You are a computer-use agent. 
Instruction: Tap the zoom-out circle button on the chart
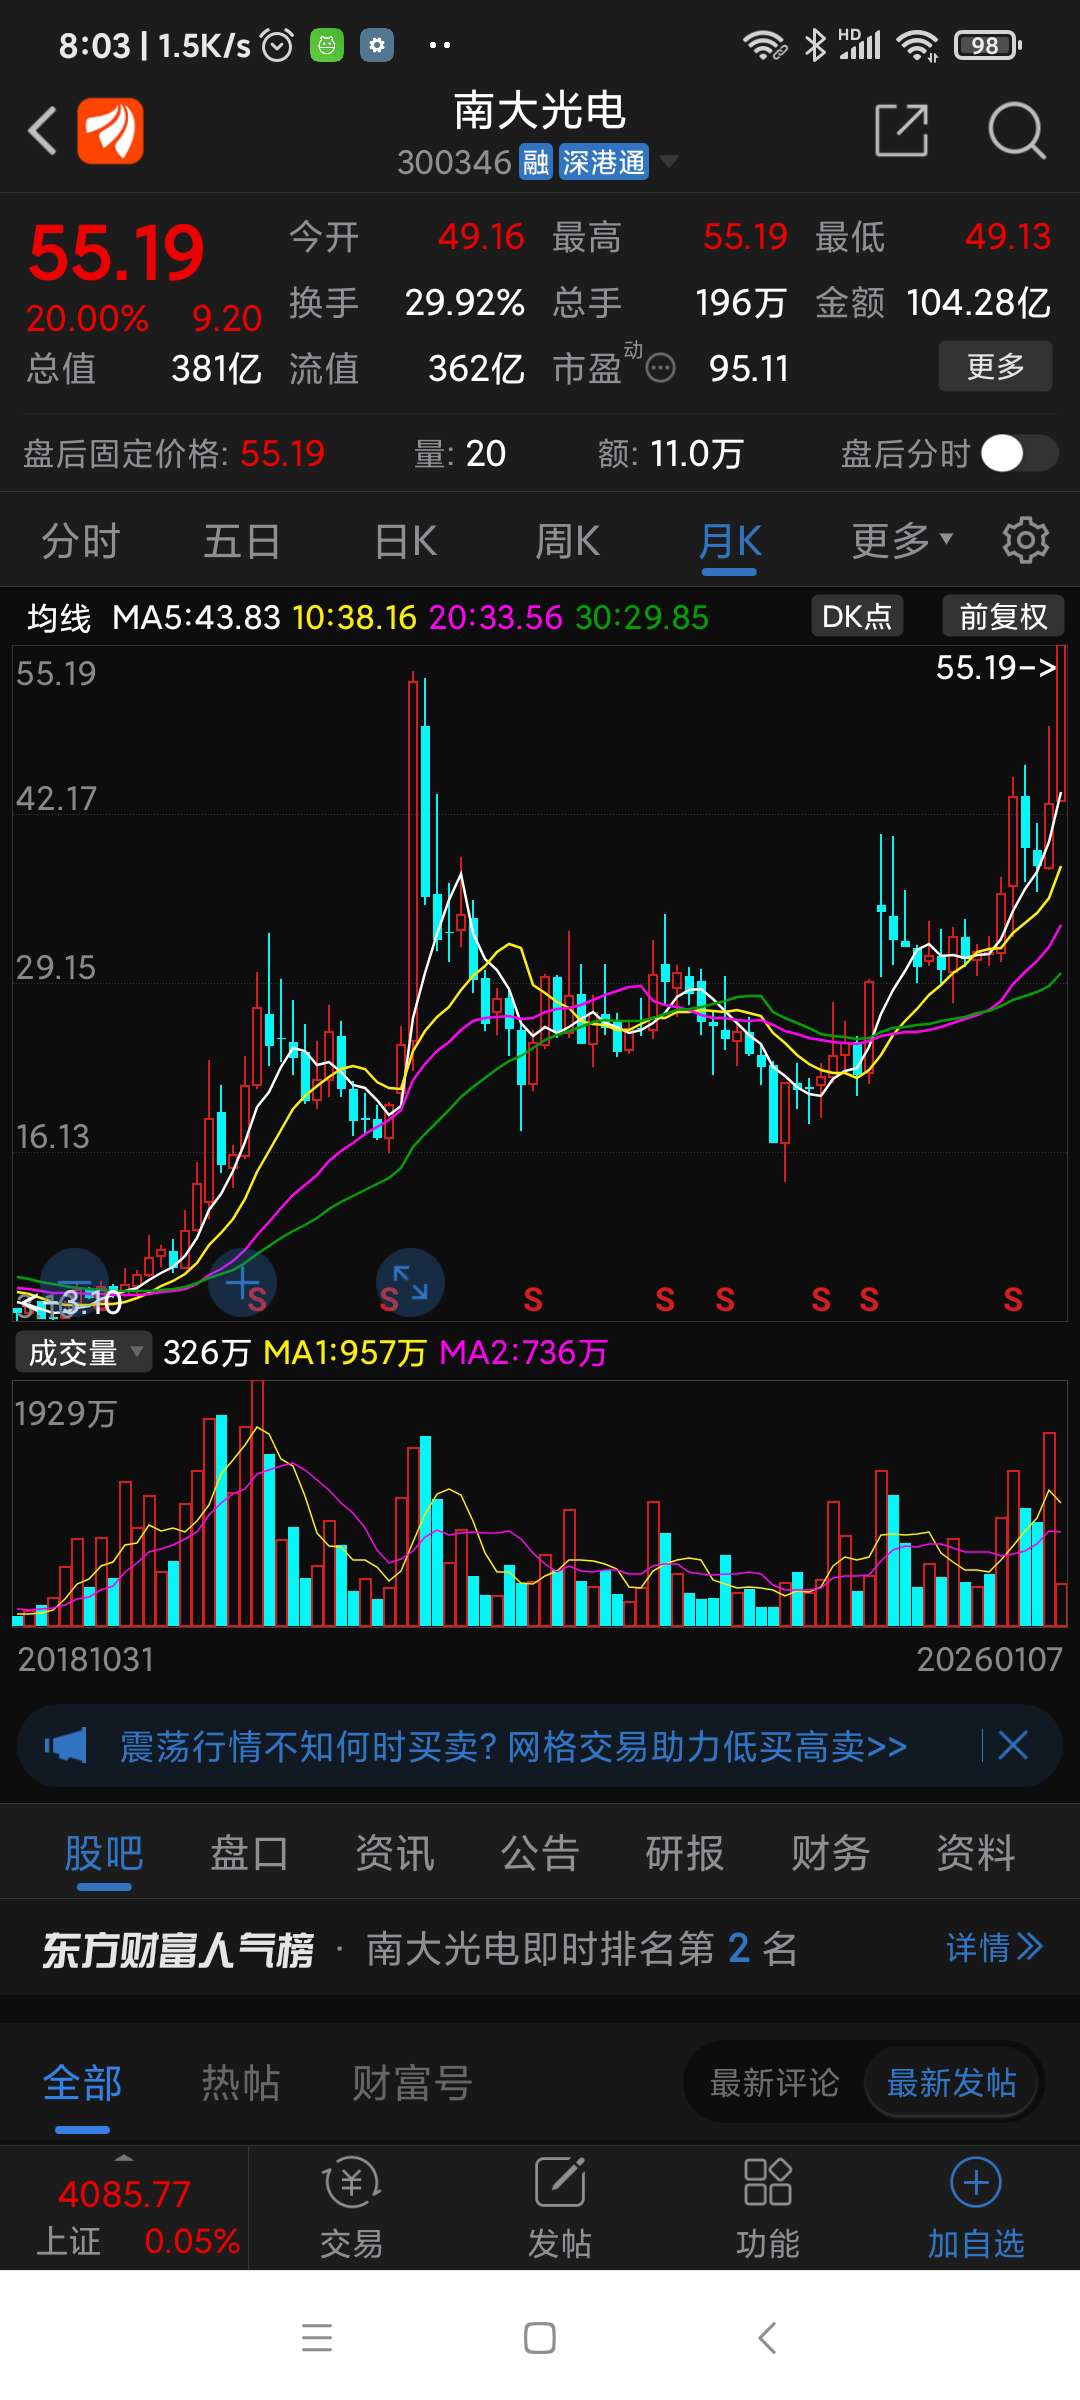75,1282
